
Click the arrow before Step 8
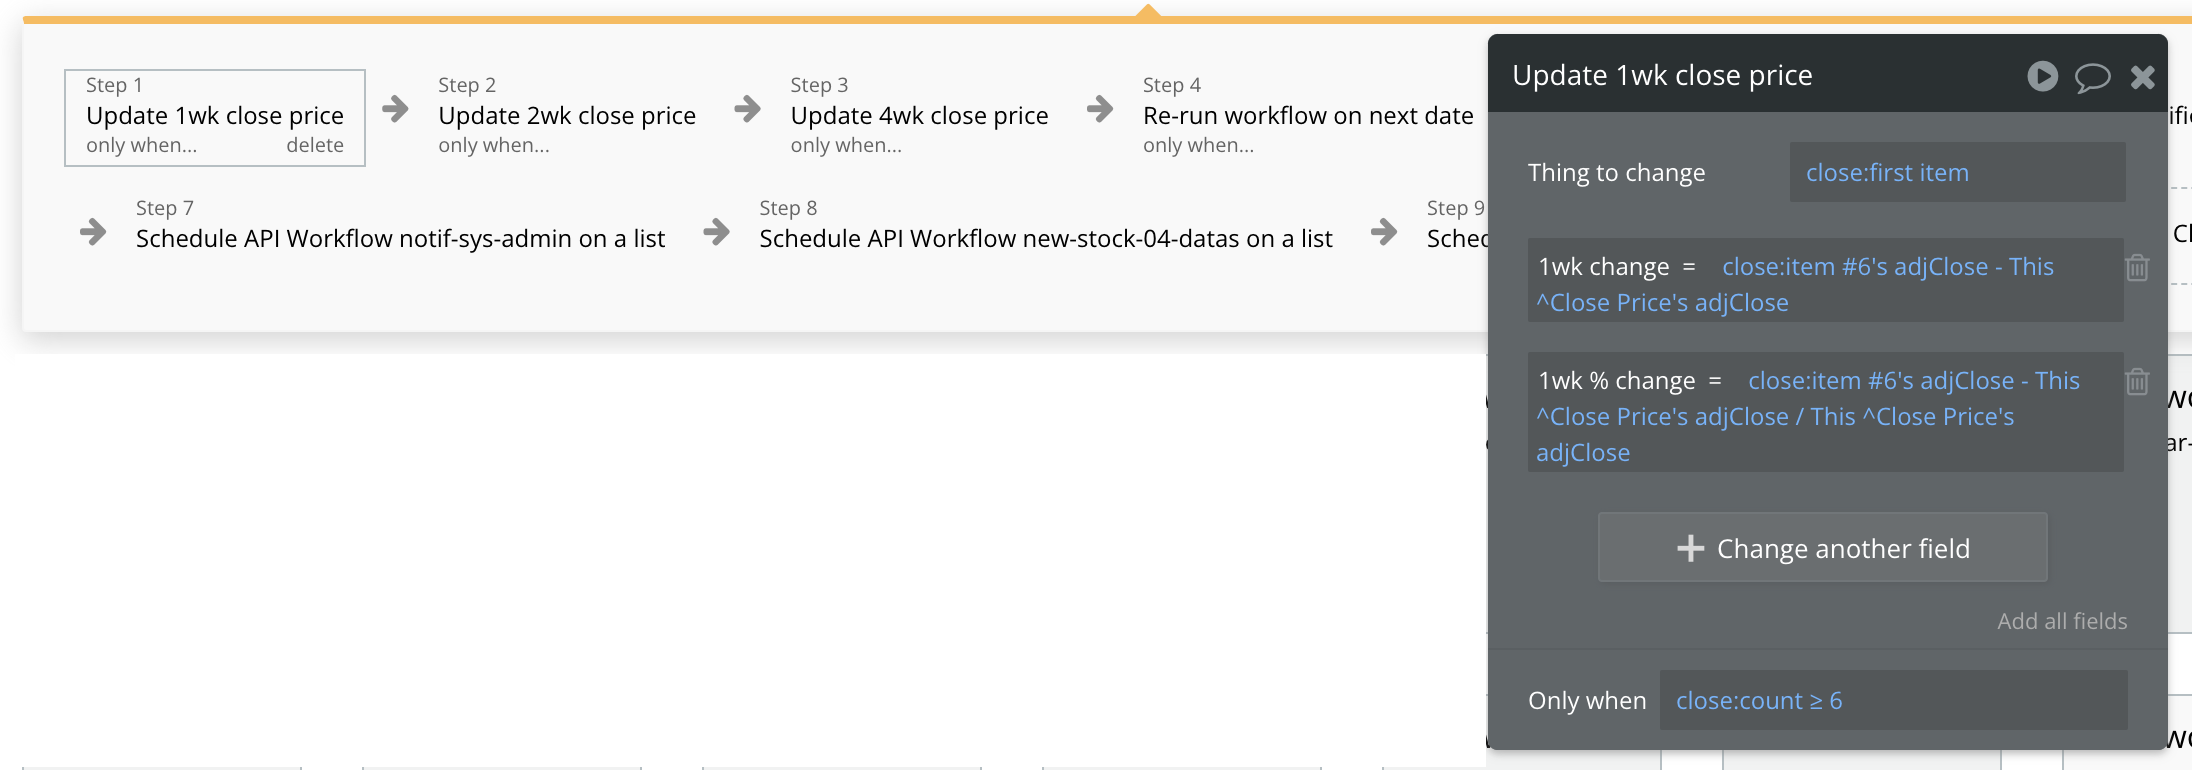tap(716, 232)
